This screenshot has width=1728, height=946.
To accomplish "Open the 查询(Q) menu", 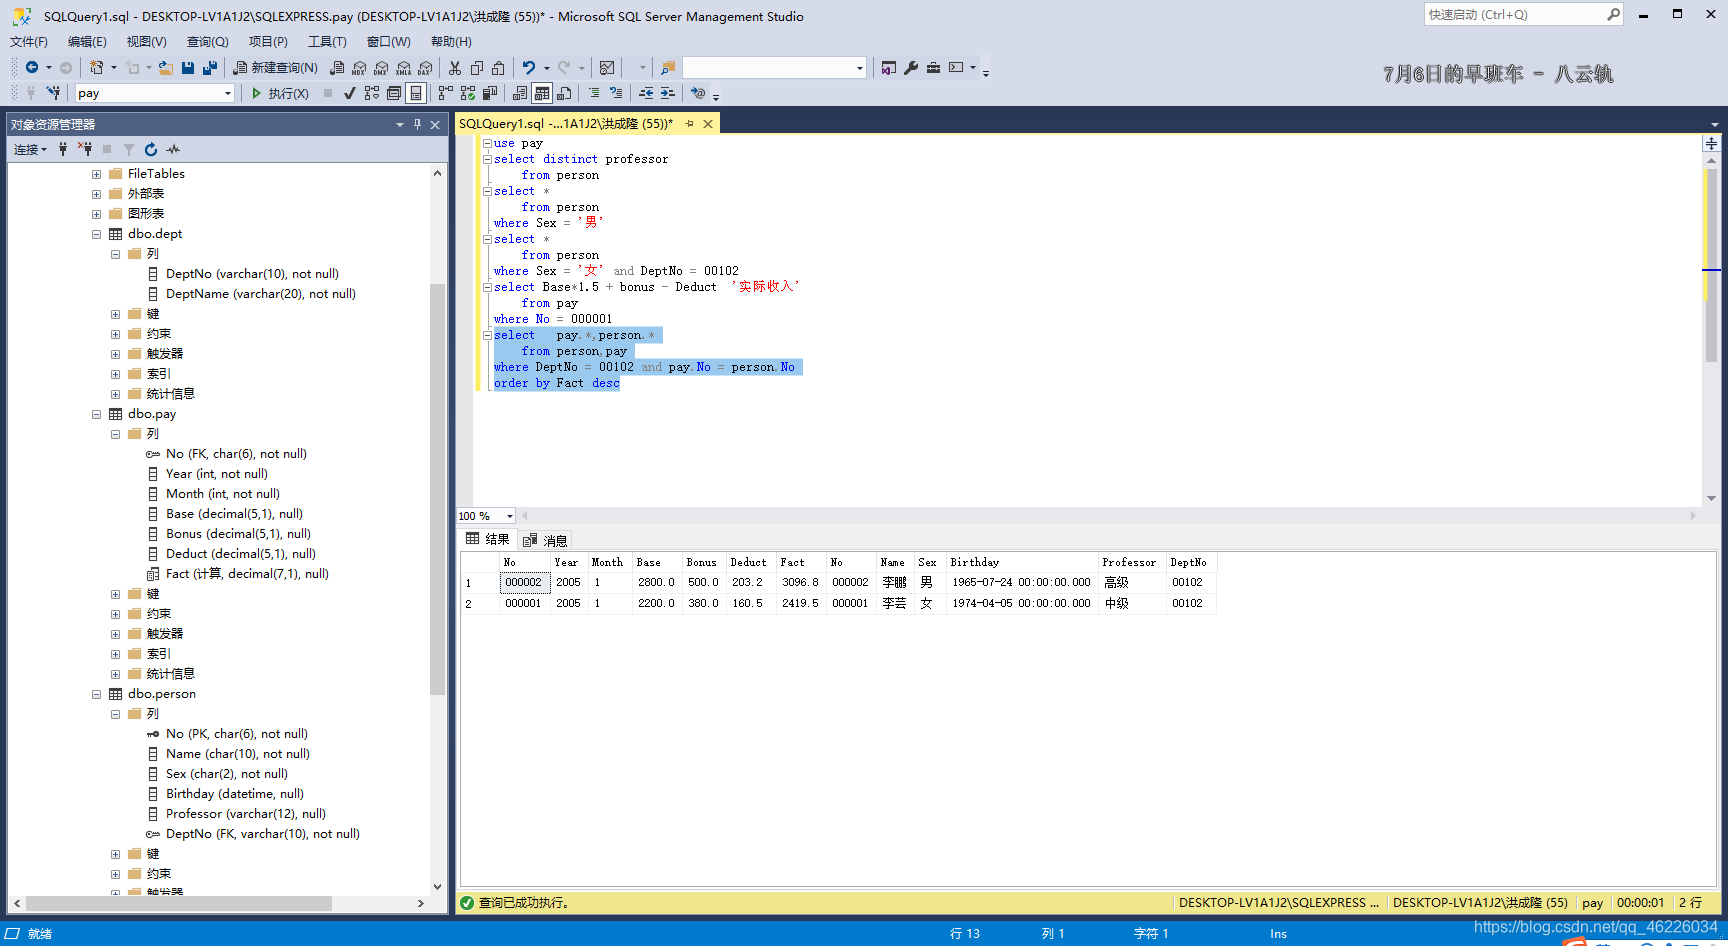I will click(208, 42).
